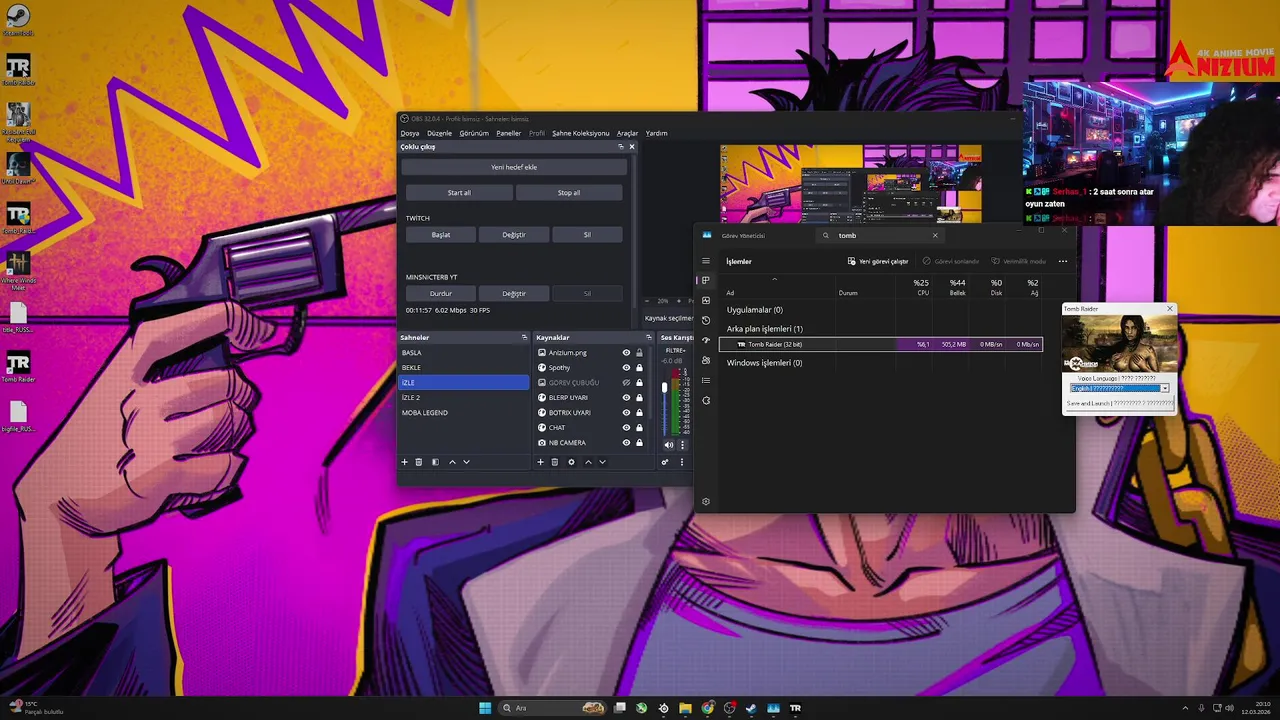This screenshot has width=1280, height=720.
Task: Undock the Çoklu çıkış panel
Action: coord(620,147)
